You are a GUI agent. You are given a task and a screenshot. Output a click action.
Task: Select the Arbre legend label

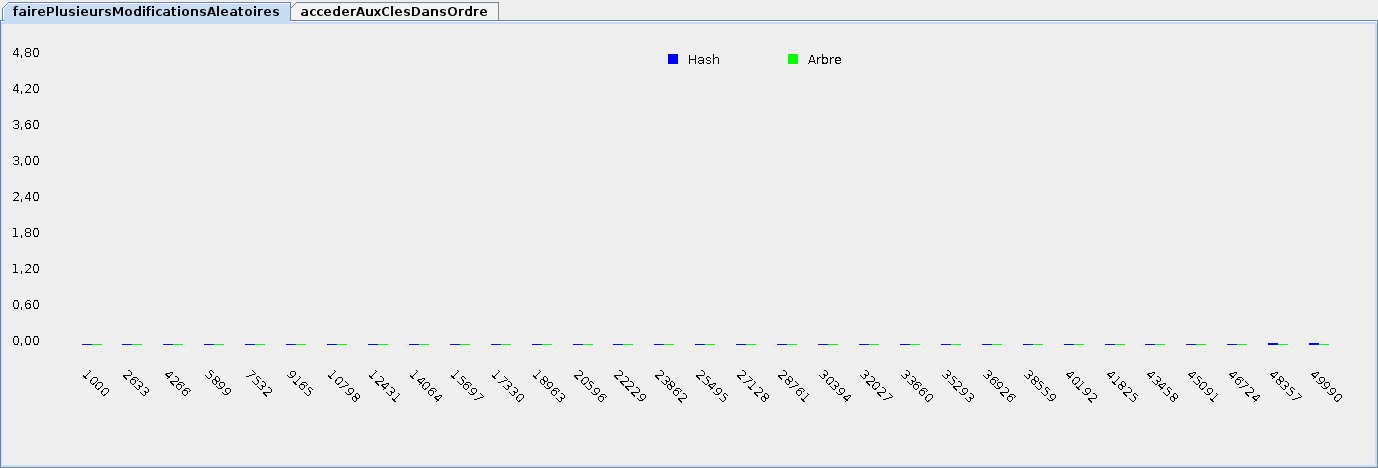(x=825, y=59)
